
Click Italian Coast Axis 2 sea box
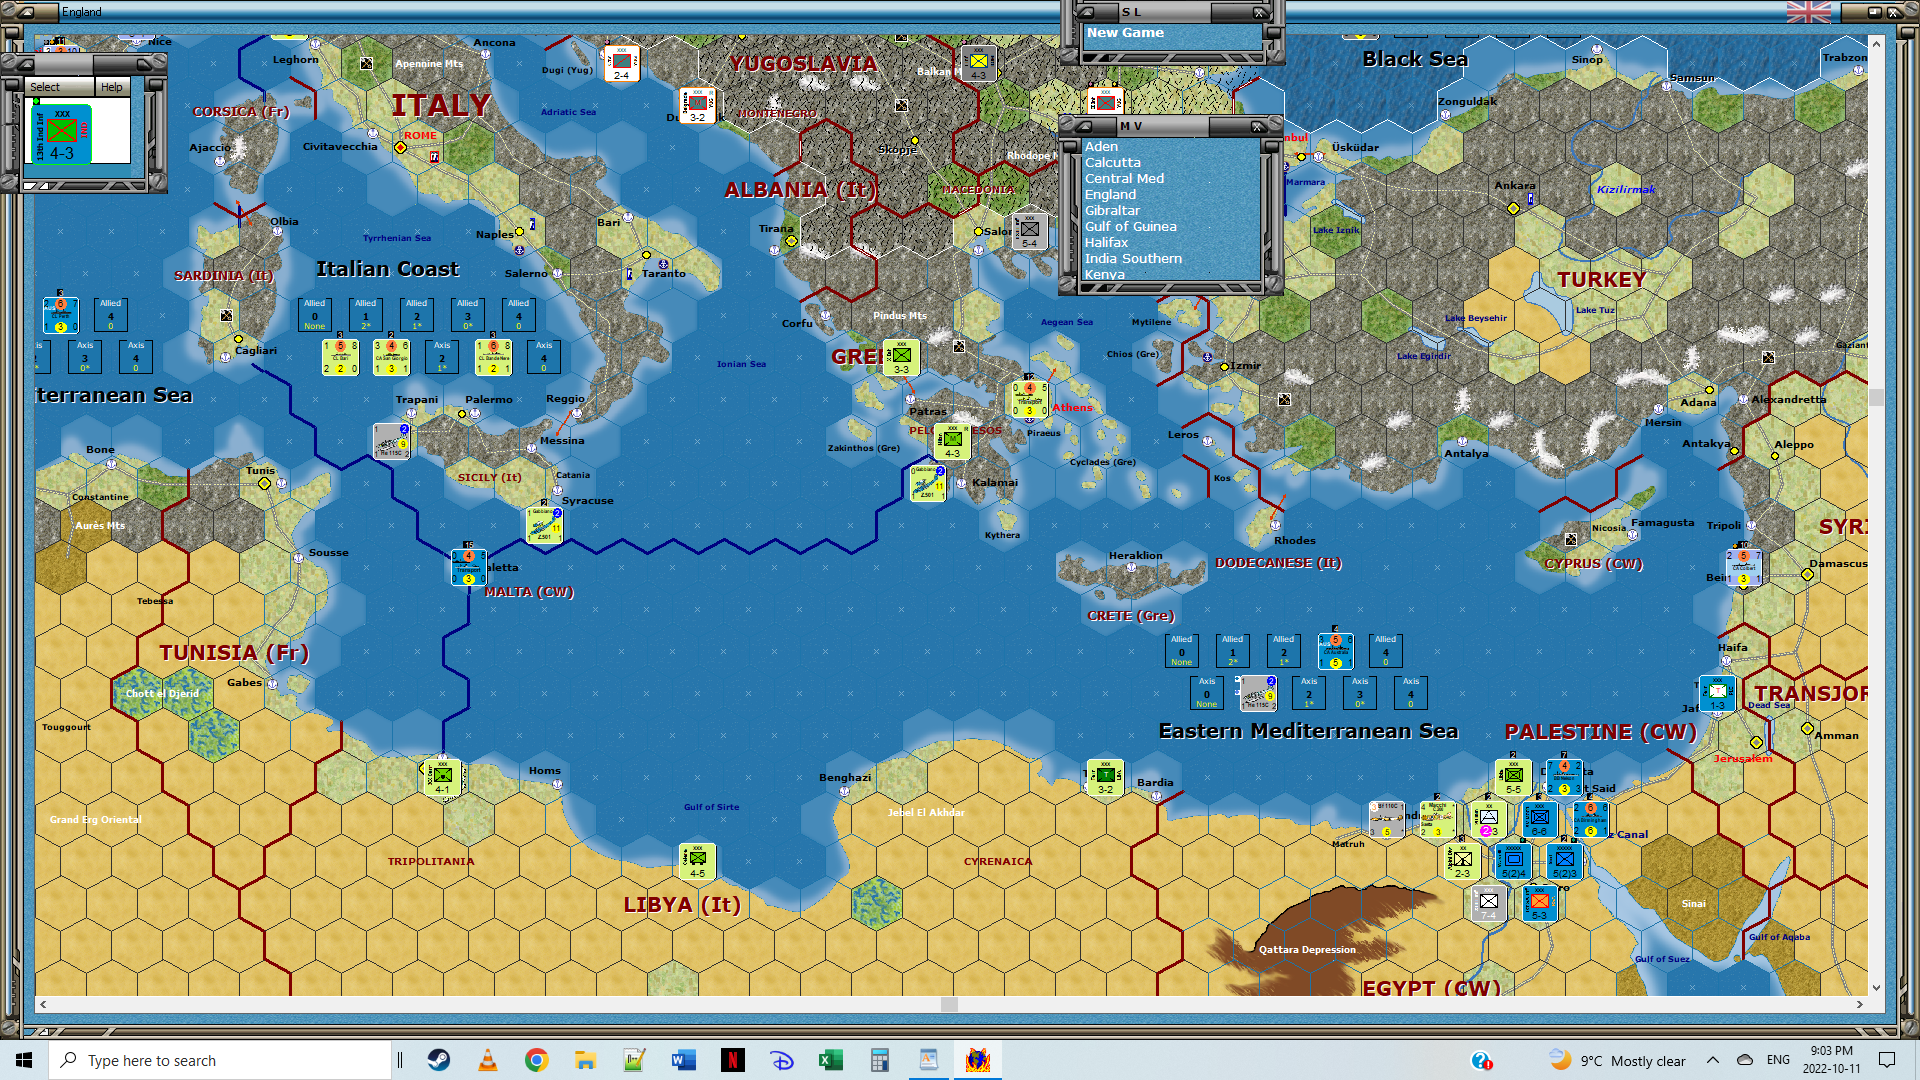coord(442,357)
